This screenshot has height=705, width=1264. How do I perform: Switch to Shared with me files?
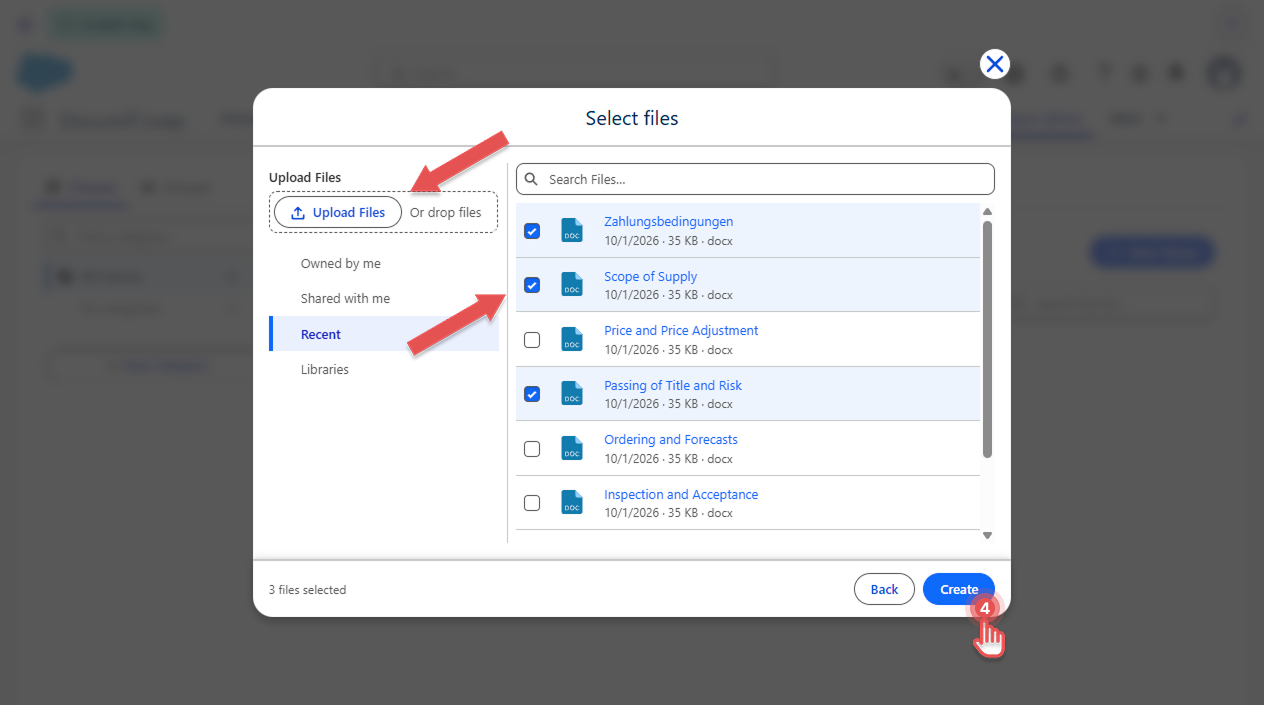[345, 299]
